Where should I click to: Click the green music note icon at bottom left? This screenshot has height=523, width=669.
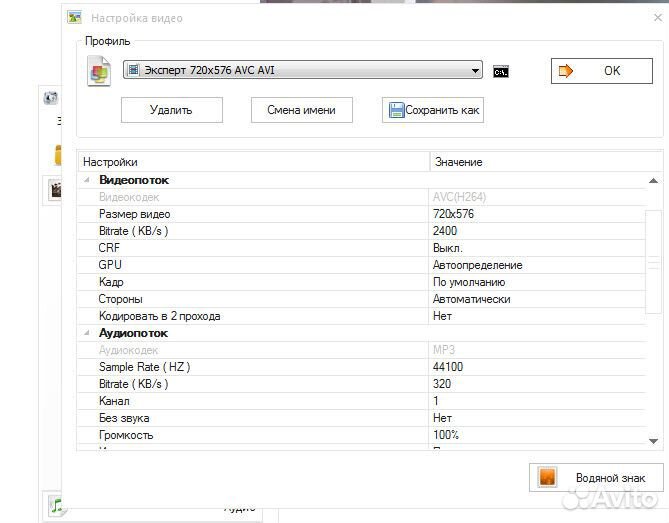coord(57,505)
